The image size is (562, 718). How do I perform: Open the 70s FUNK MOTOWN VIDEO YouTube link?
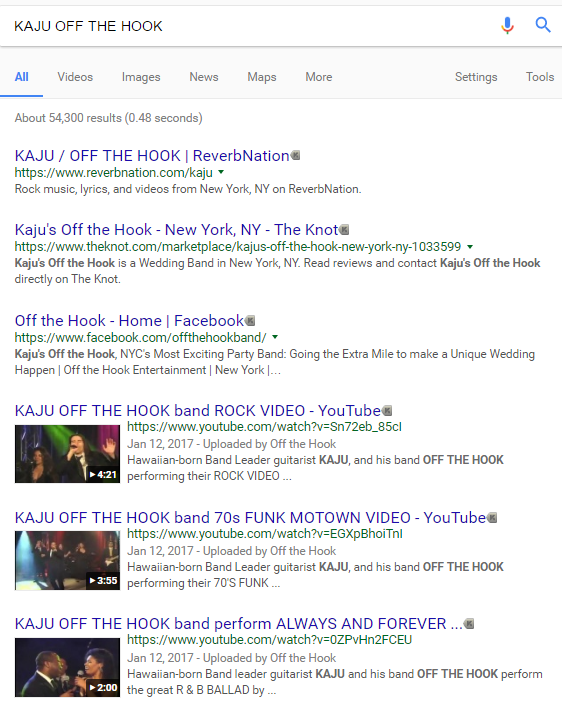(x=250, y=518)
